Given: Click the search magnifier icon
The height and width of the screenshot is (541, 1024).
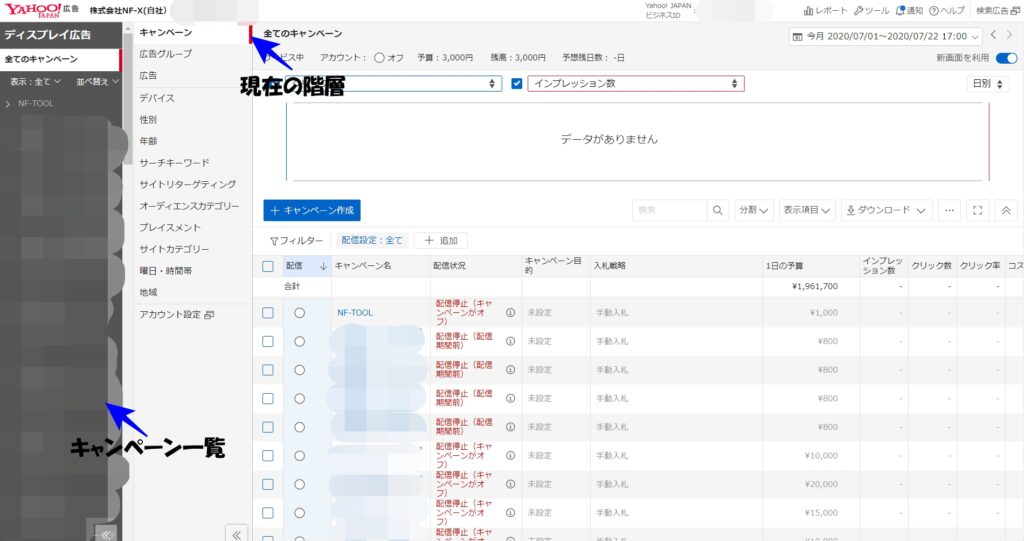Looking at the screenshot, I should tap(718, 210).
